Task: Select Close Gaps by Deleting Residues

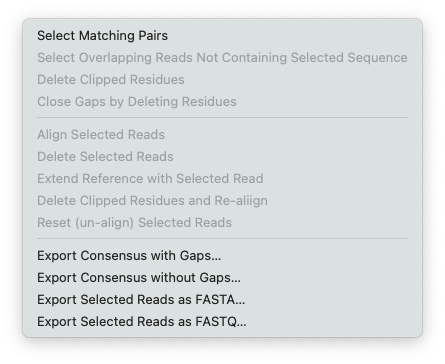Action: (x=222, y=102)
